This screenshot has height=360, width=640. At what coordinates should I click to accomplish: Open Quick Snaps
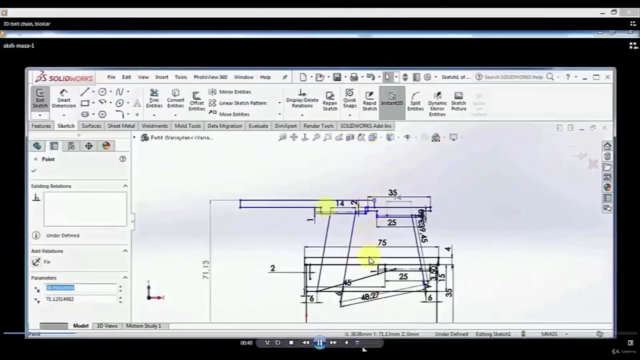pyautogui.click(x=349, y=98)
